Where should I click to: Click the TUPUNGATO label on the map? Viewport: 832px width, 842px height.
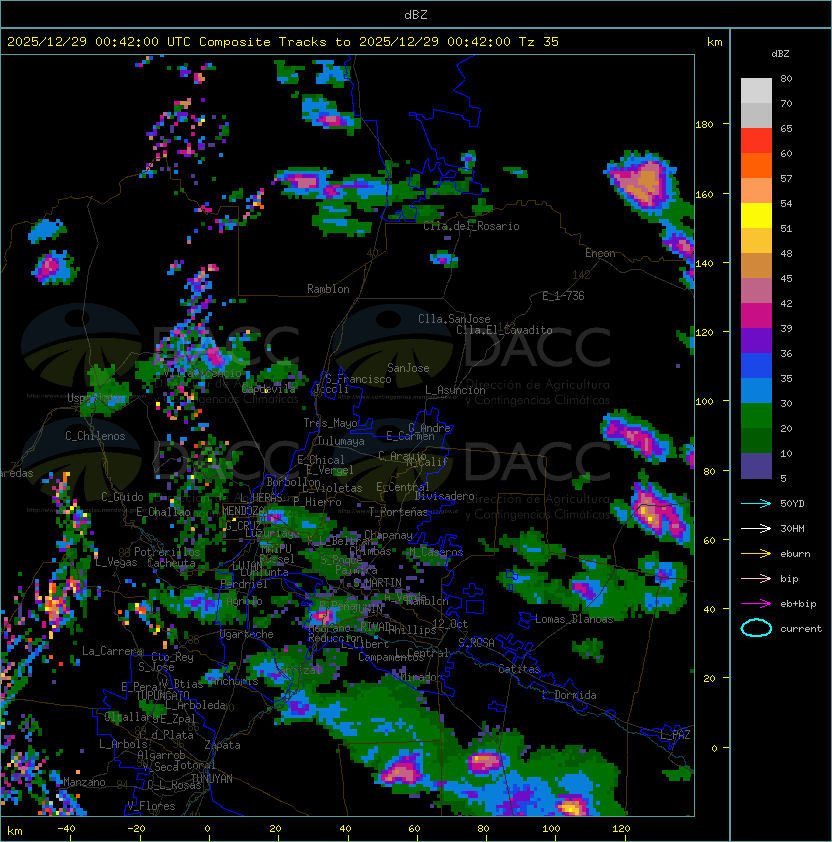pyautogui.click(x=162, y=695)
